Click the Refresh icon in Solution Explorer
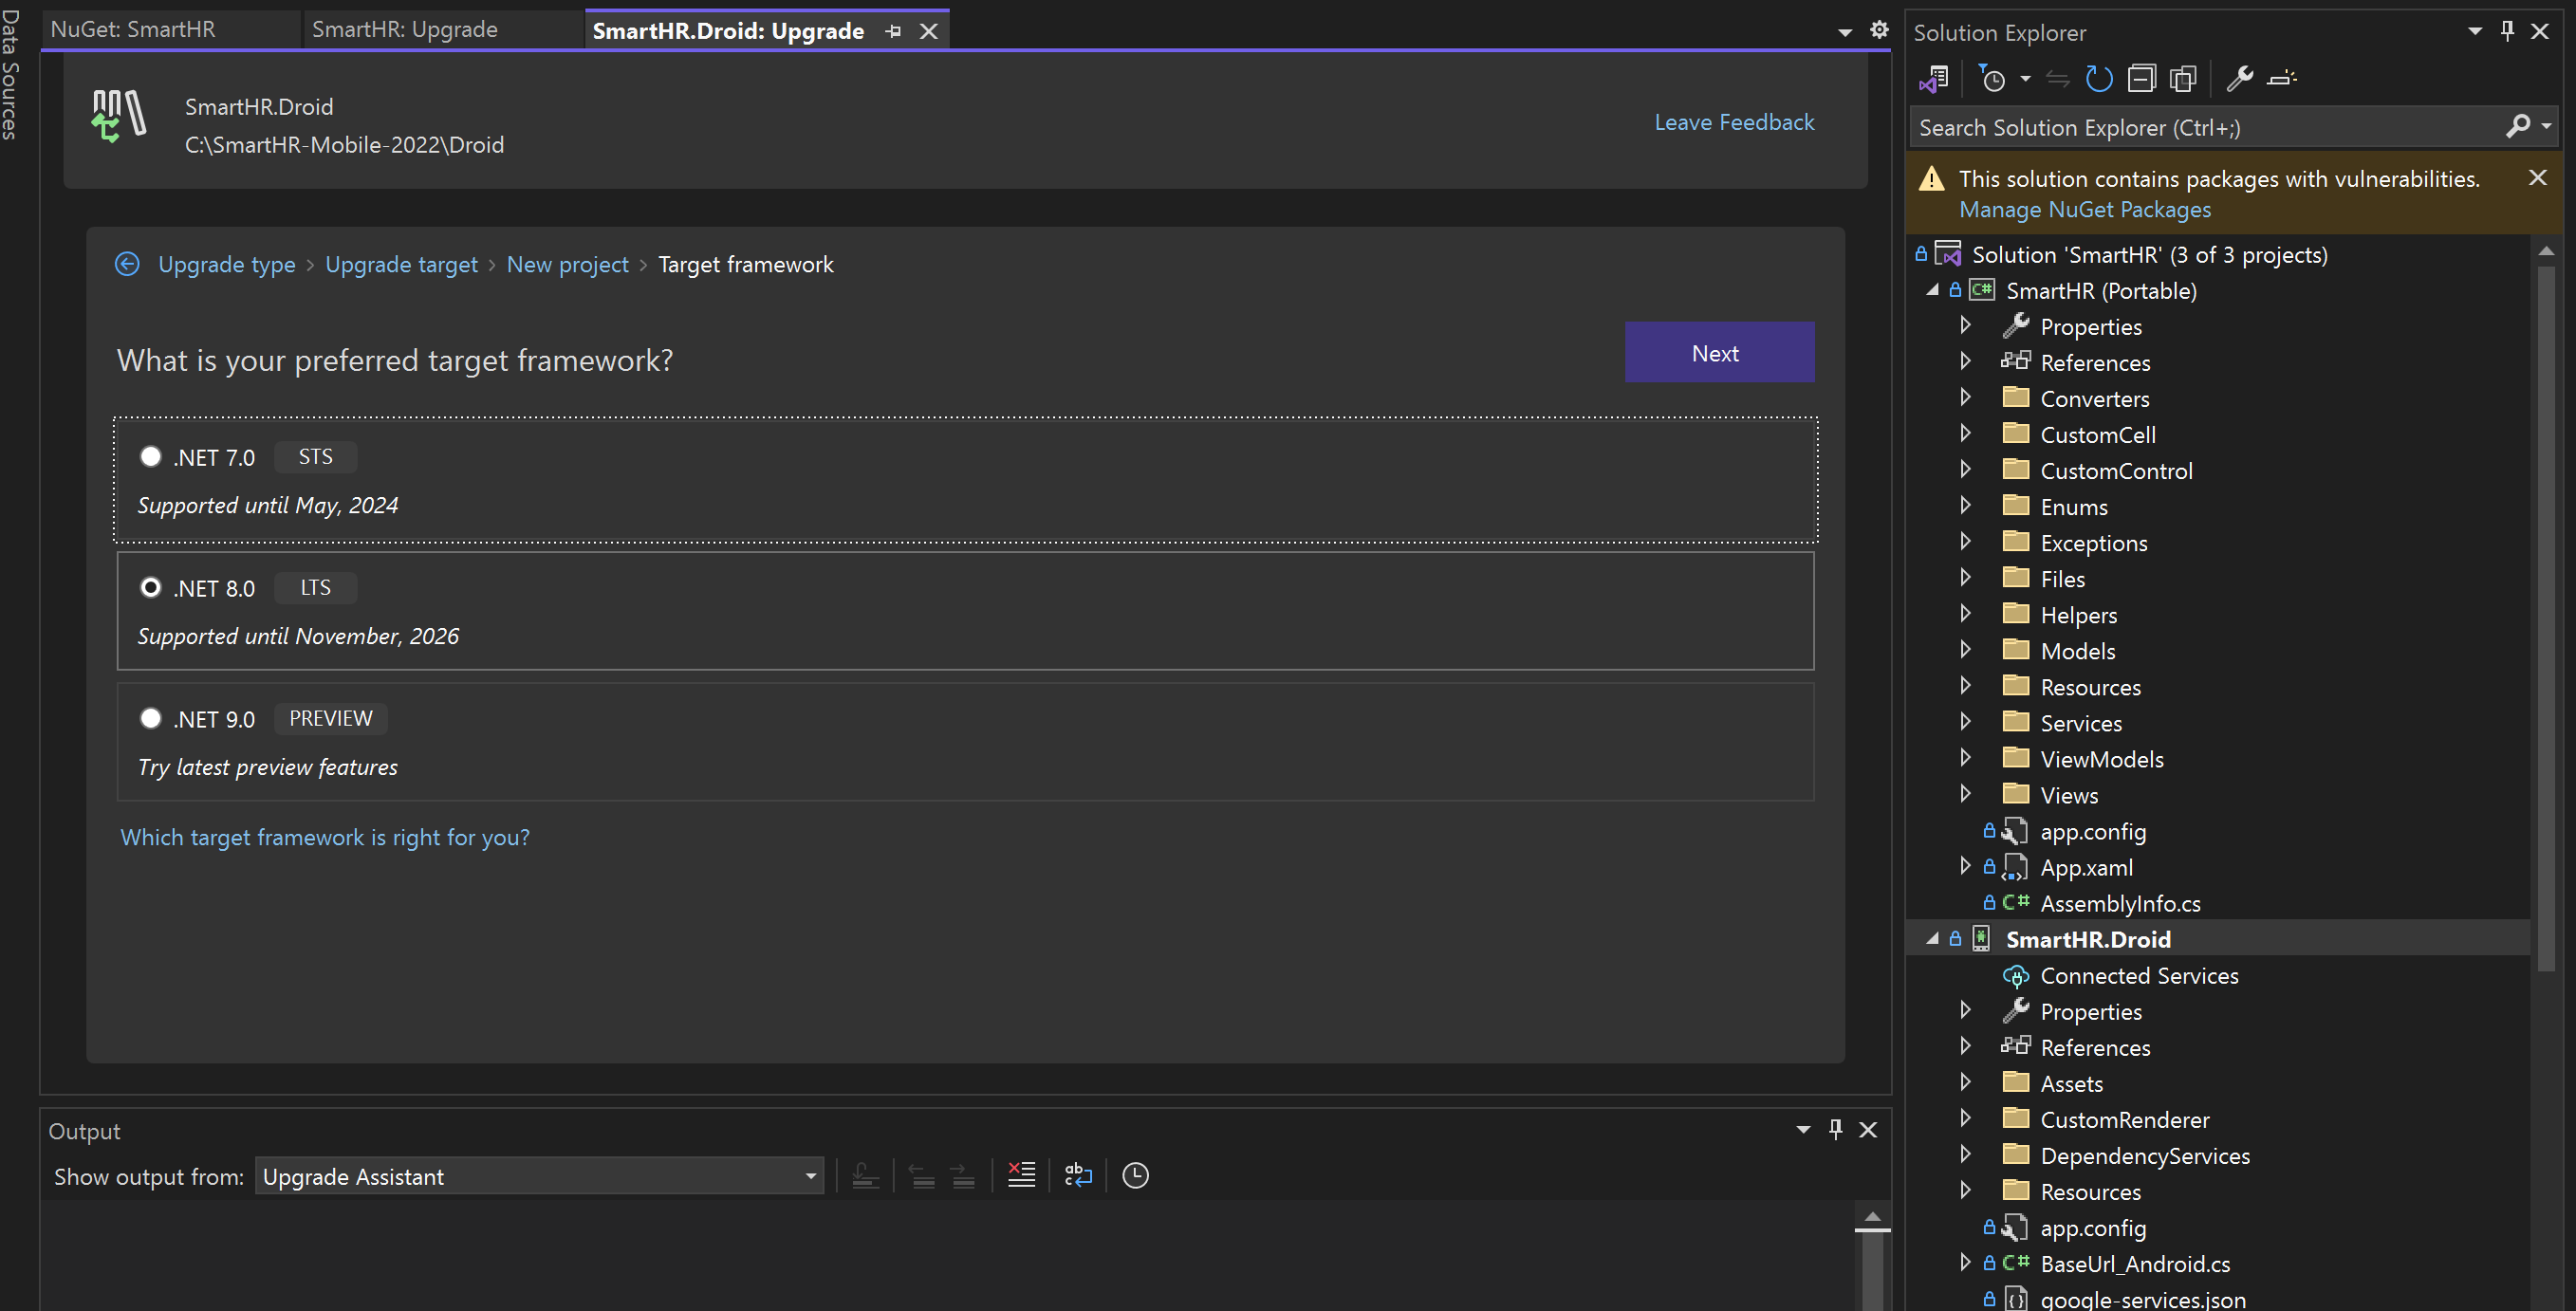Viewport: 2576px width, 1311px height. (x=2099, y=78)
